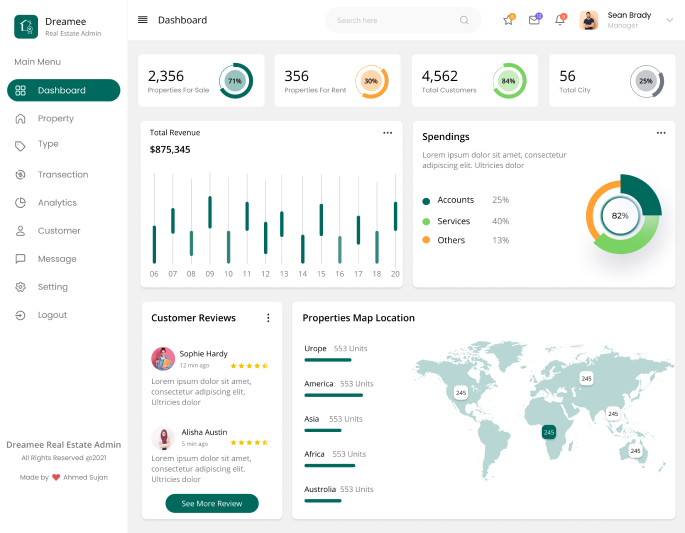Click the revenue bar for day 09
The width and height of the screenshot is (685, 533).
pos(210,212)
